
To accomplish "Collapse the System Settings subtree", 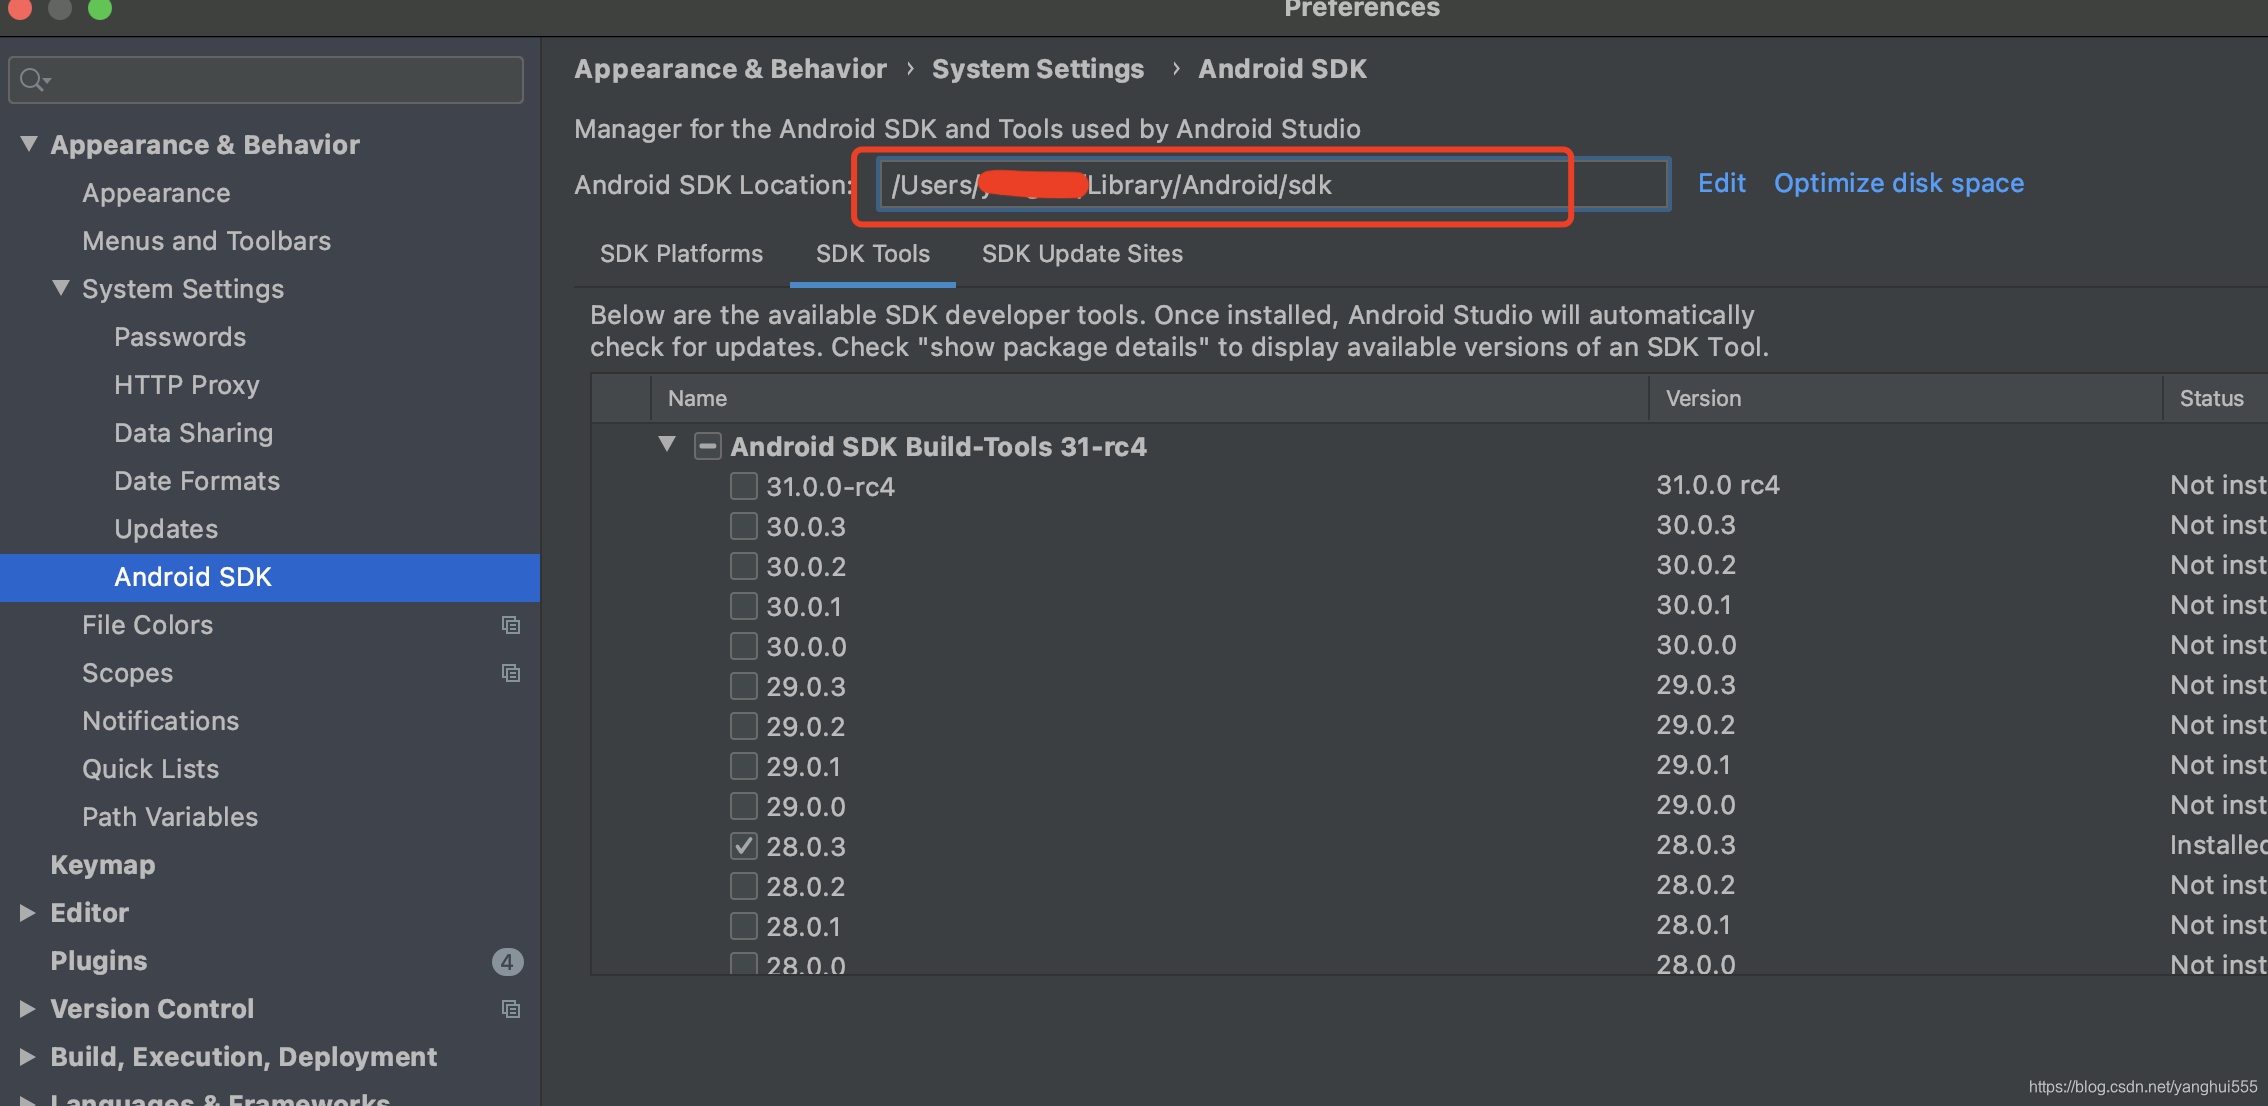I will coord(61,288).
